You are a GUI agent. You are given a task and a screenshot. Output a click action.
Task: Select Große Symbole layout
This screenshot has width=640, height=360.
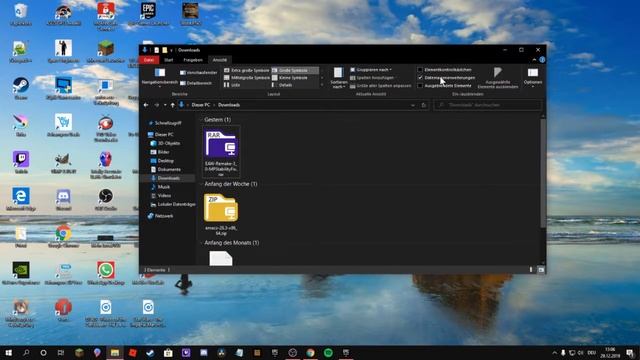(295, 70)
